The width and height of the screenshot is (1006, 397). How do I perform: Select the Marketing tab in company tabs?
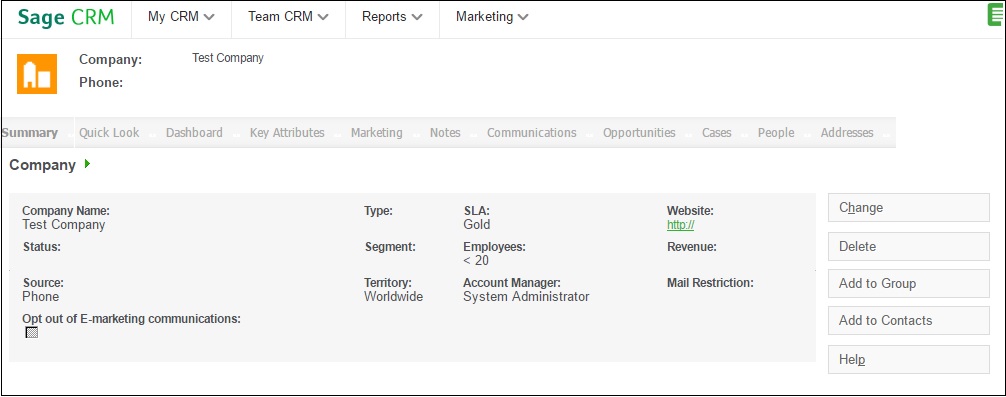(377, 133)
